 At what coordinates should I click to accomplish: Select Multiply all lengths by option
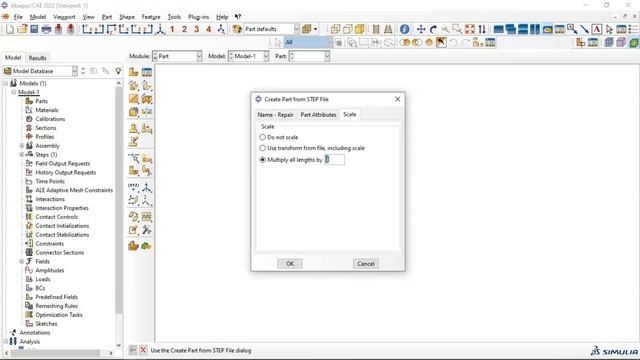262,160
